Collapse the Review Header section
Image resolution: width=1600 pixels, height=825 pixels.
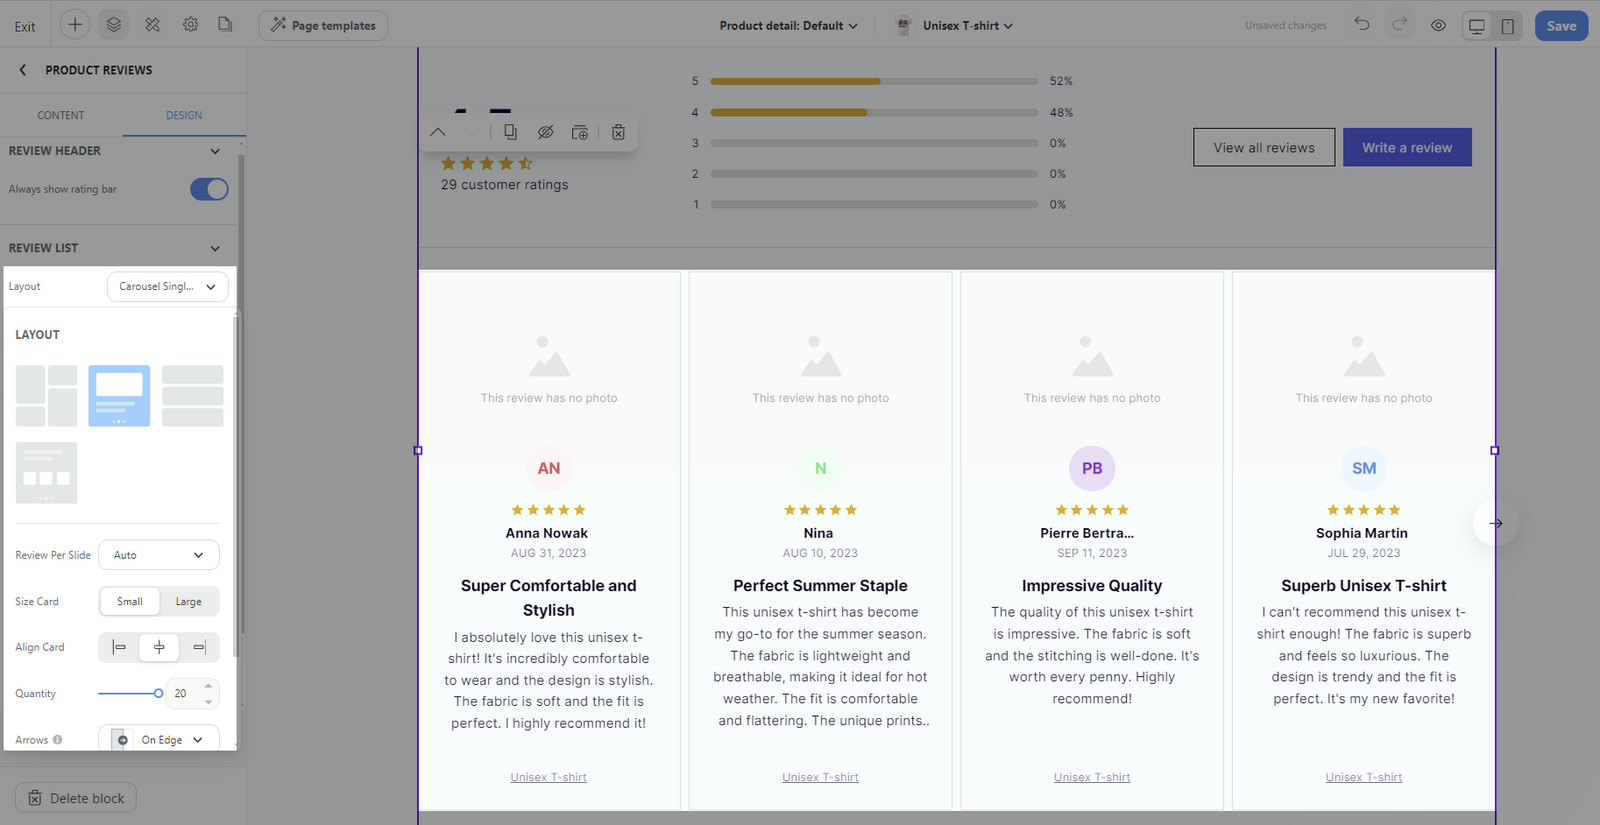coord(215,151)
